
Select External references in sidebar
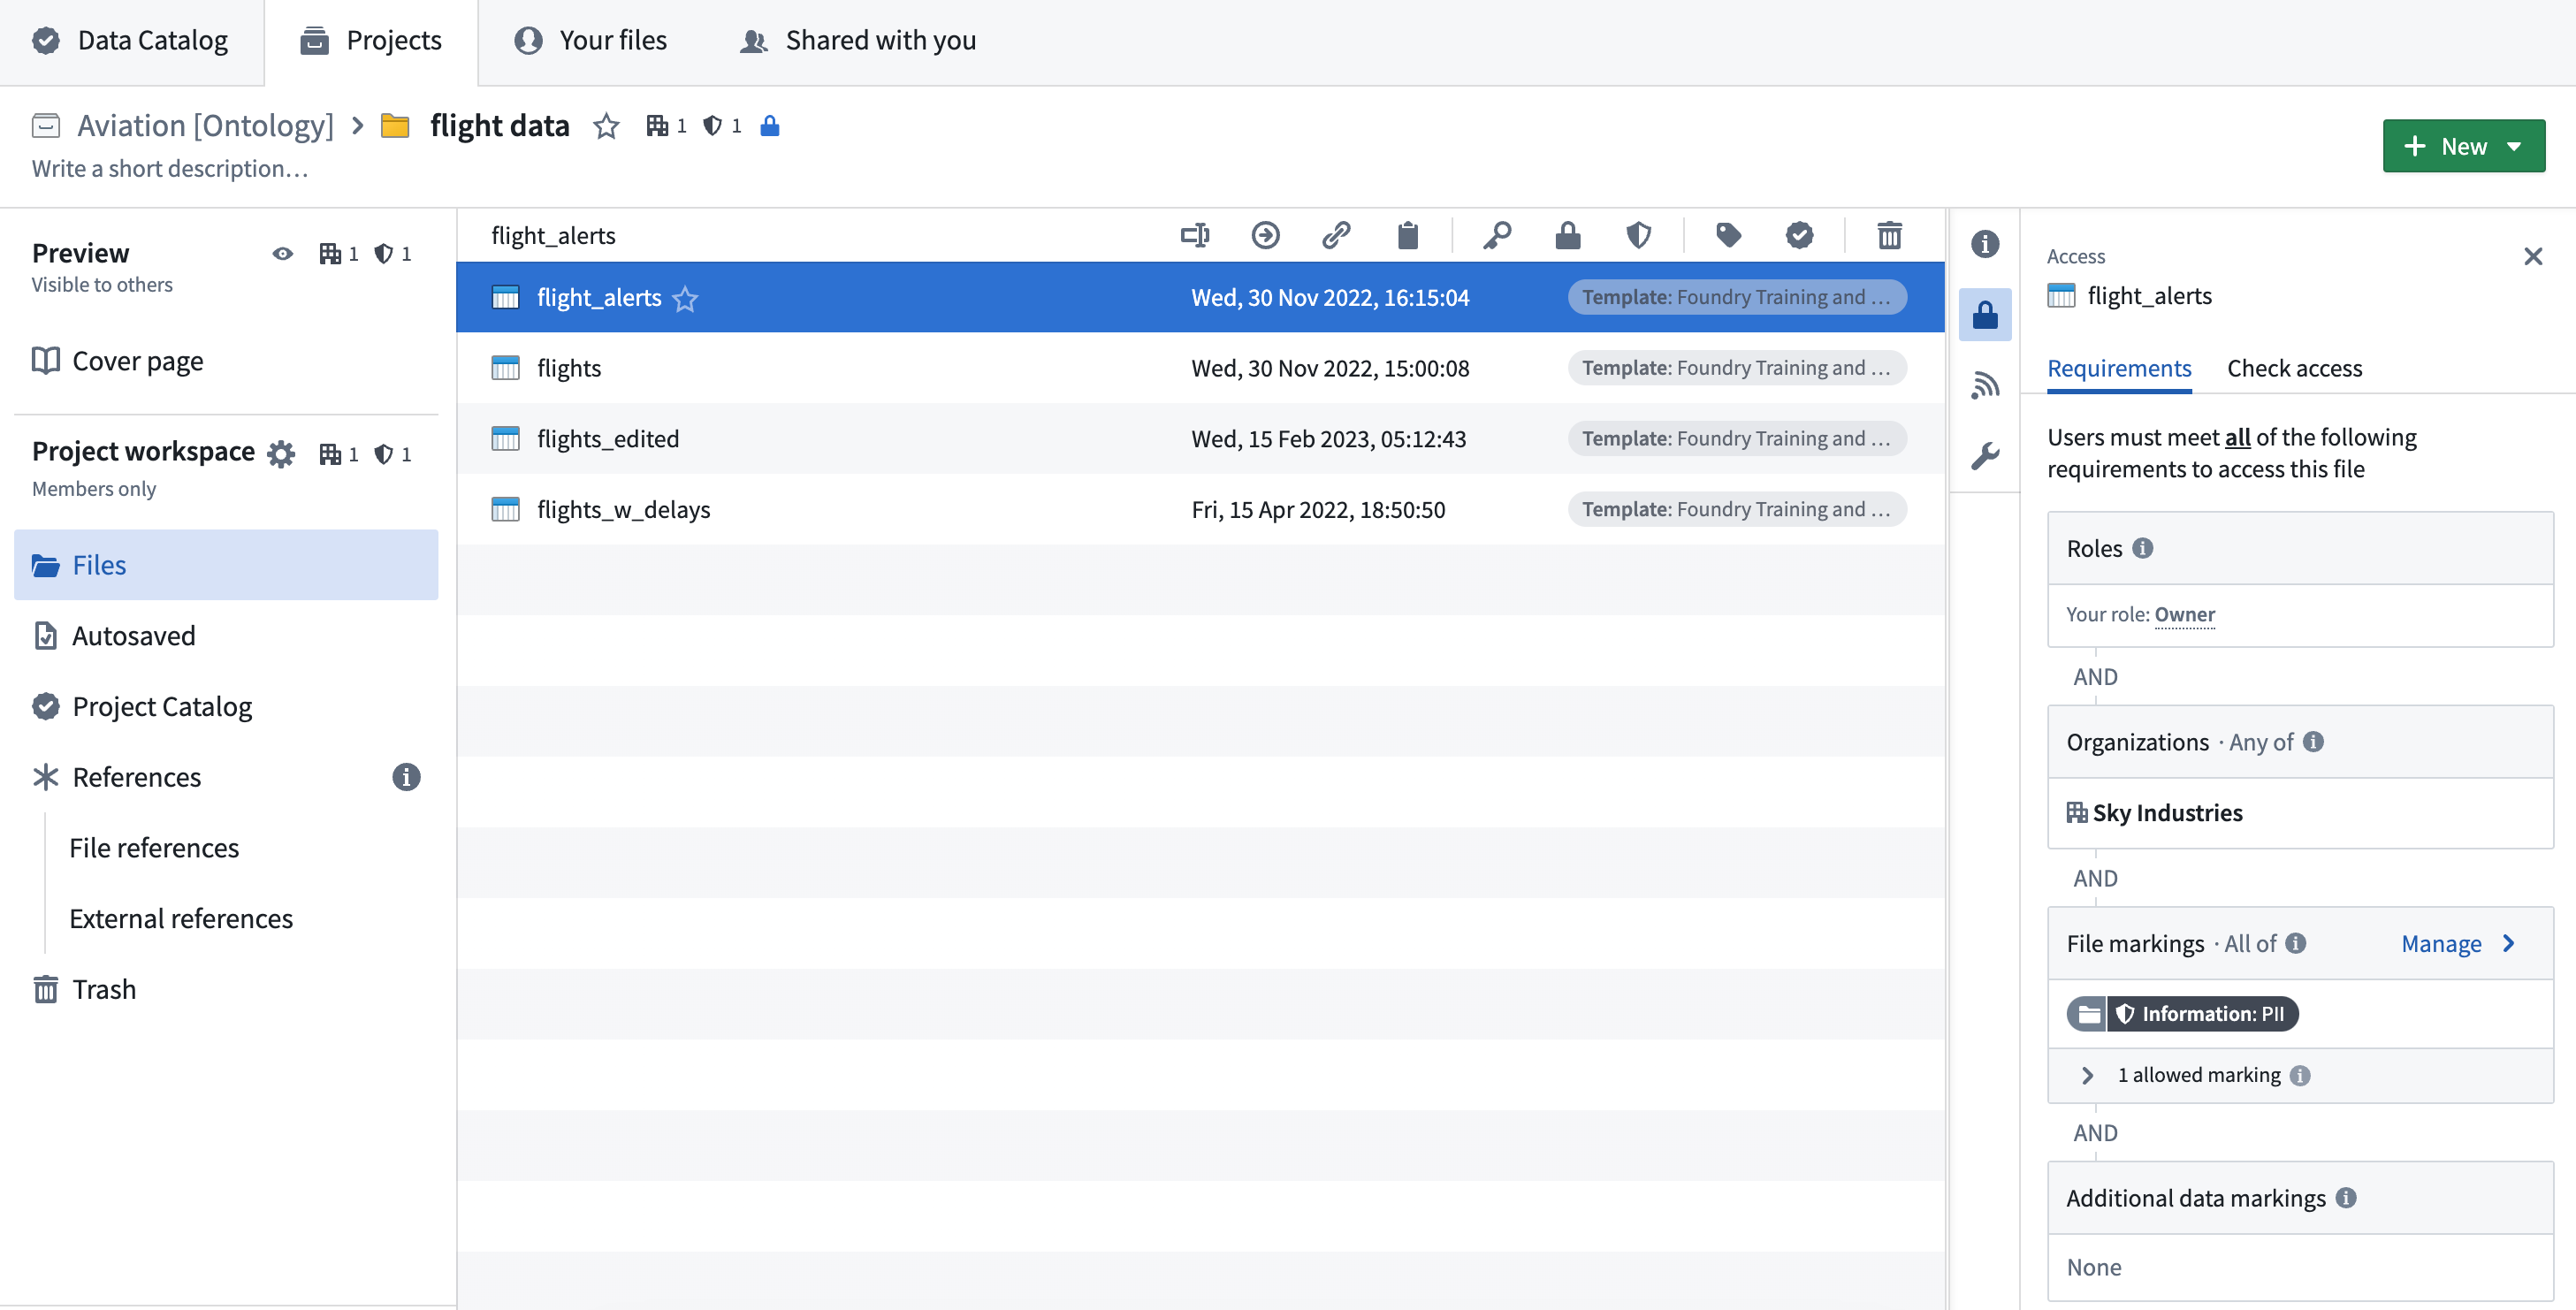180,916
